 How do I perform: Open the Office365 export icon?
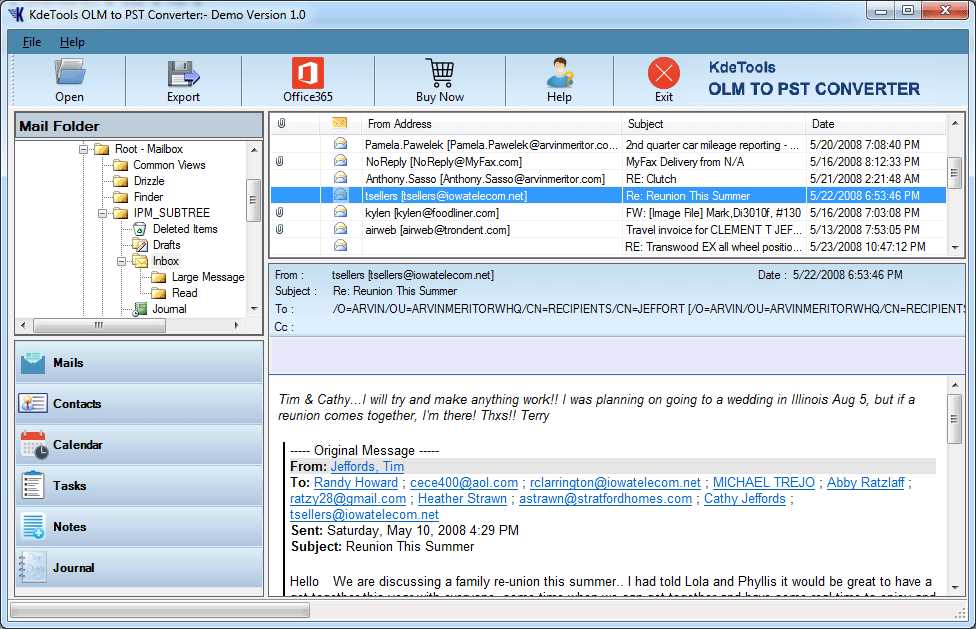coord(307,73)
